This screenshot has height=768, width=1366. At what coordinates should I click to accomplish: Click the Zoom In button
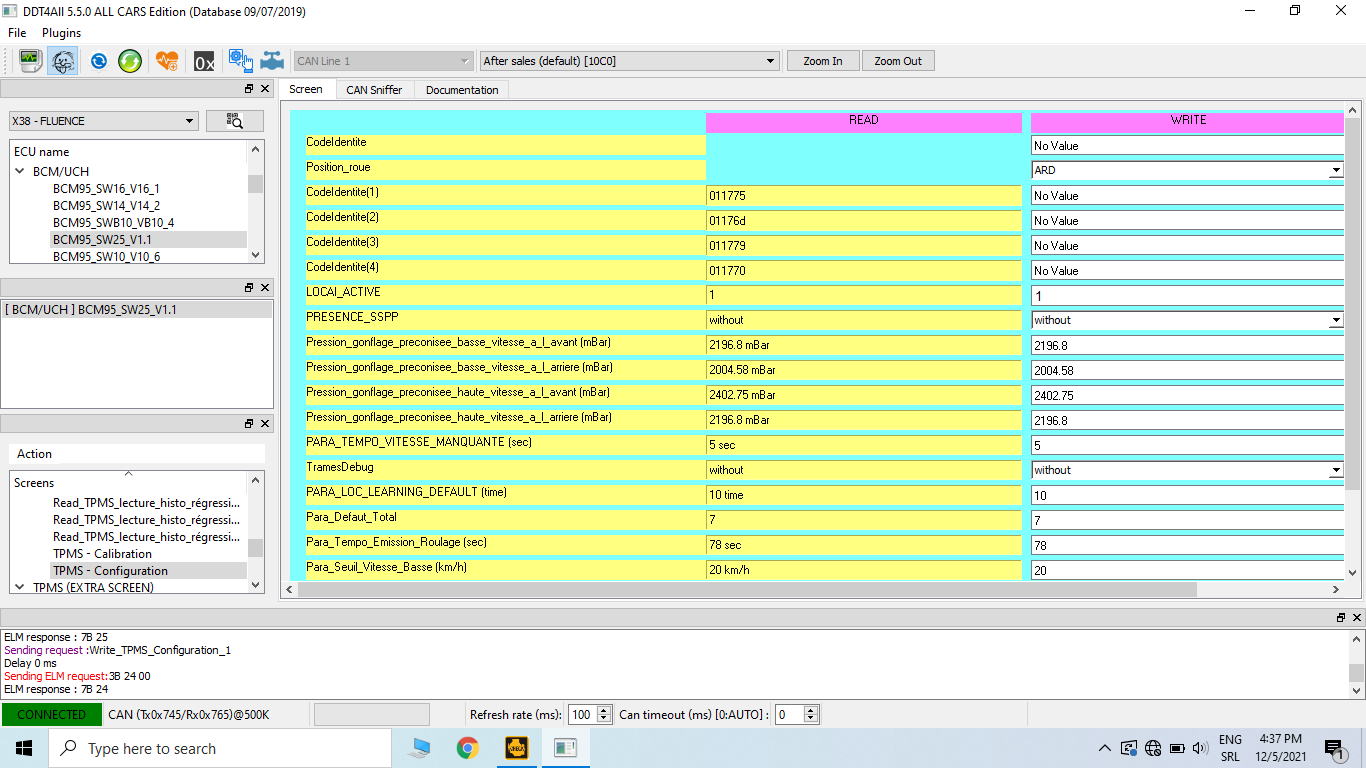coord(823,61)
